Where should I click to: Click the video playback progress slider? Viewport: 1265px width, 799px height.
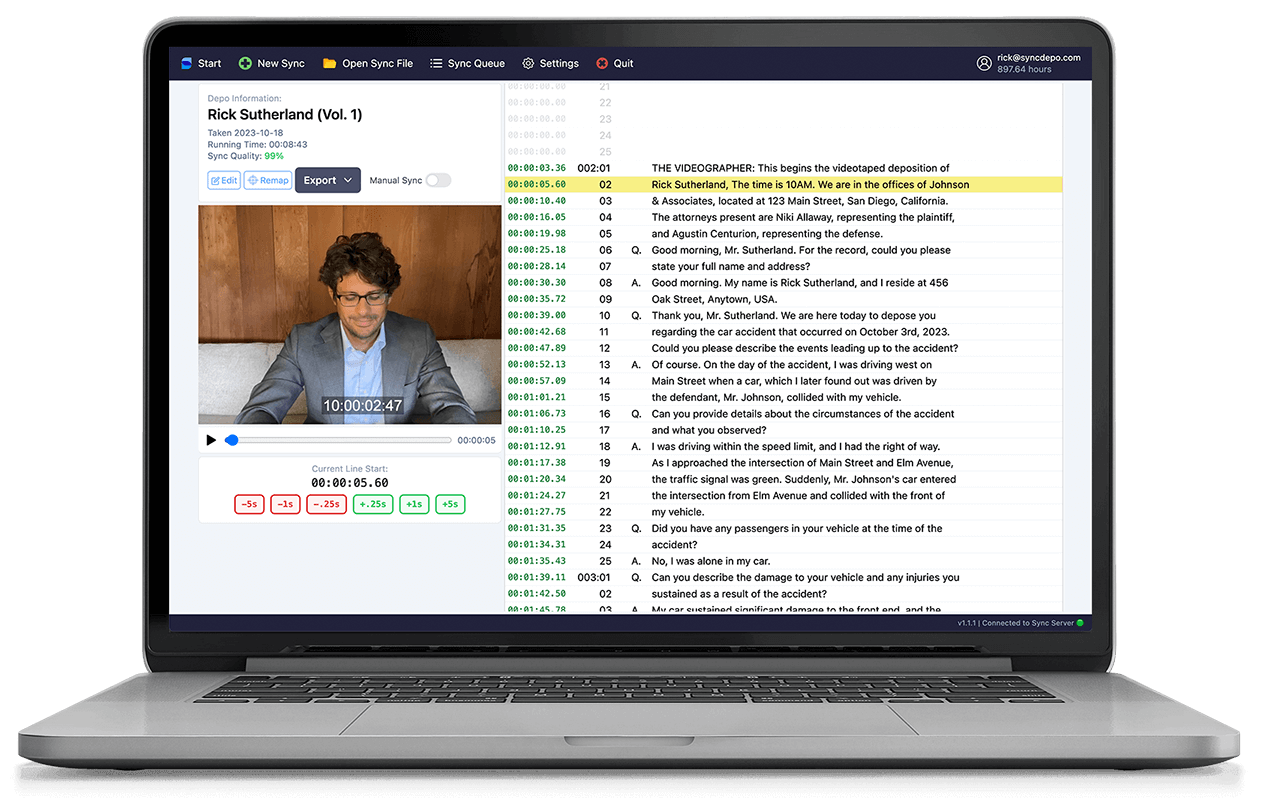point(340,439)
